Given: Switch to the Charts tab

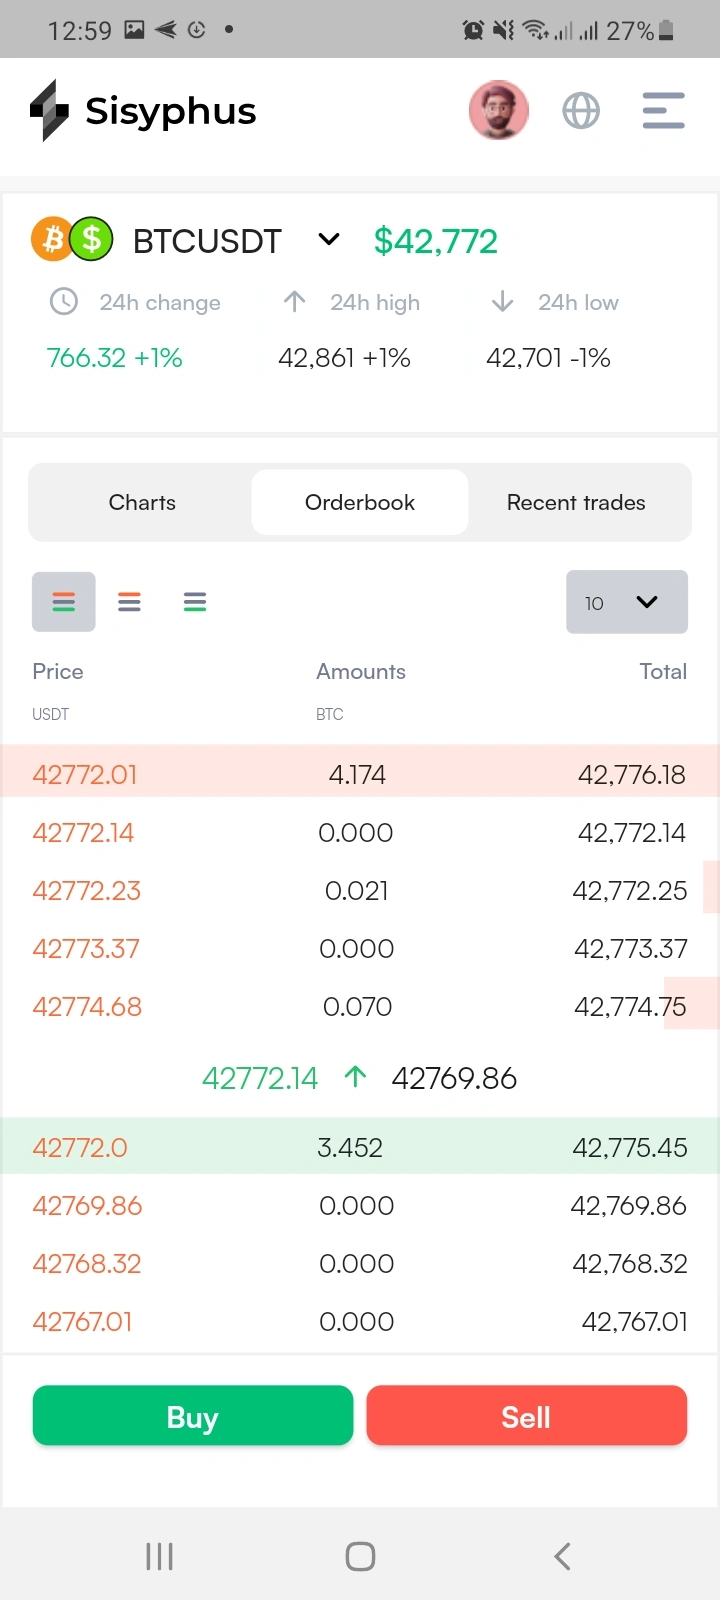Looking at the screenshot, I should [142, 502].
